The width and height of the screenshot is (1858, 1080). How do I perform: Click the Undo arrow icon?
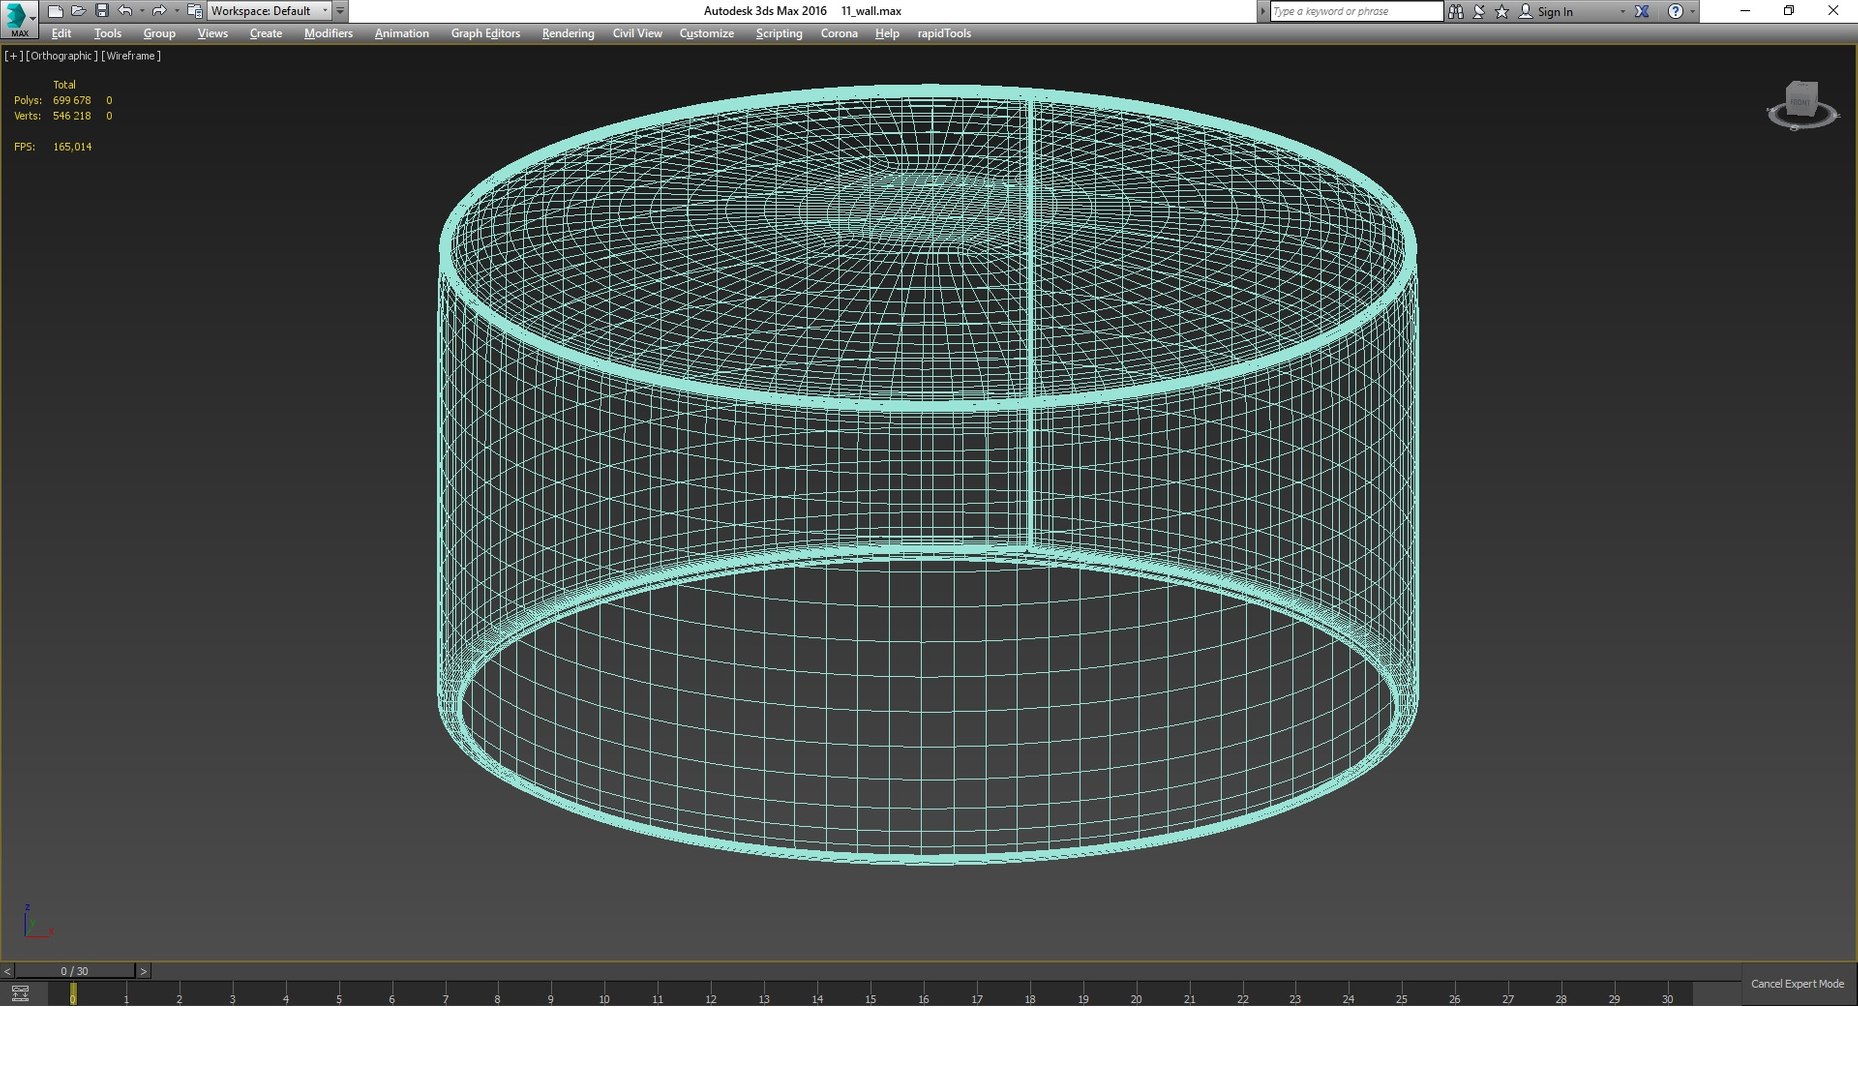coord(125,11)
